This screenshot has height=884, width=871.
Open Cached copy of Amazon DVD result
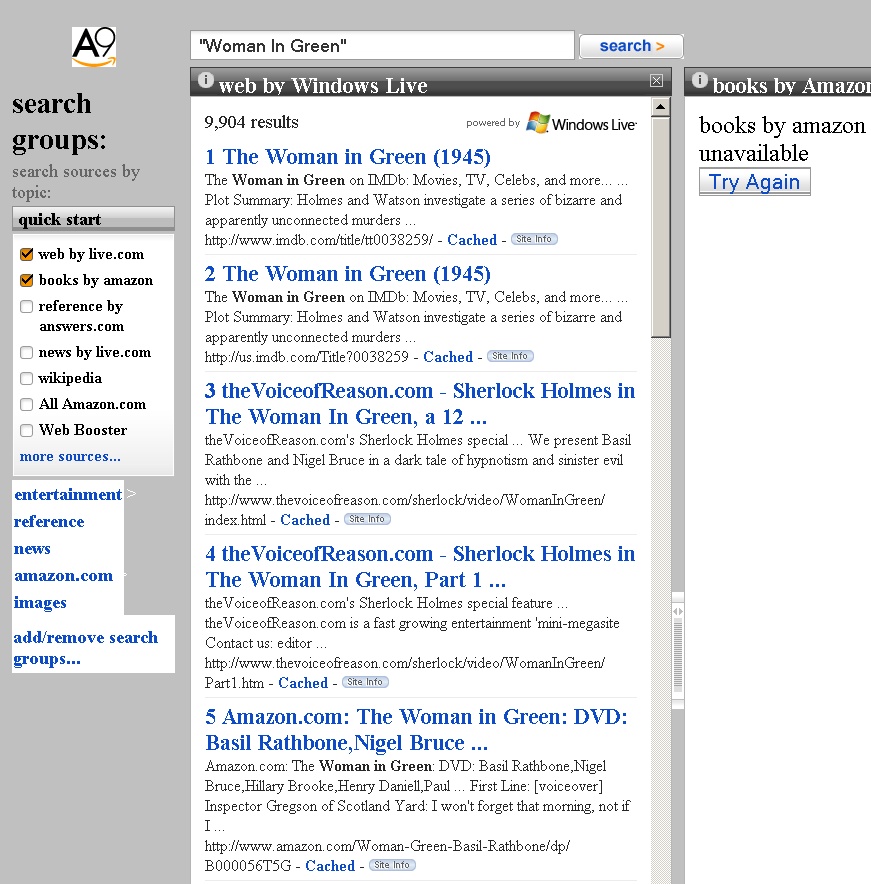(330, 865)
